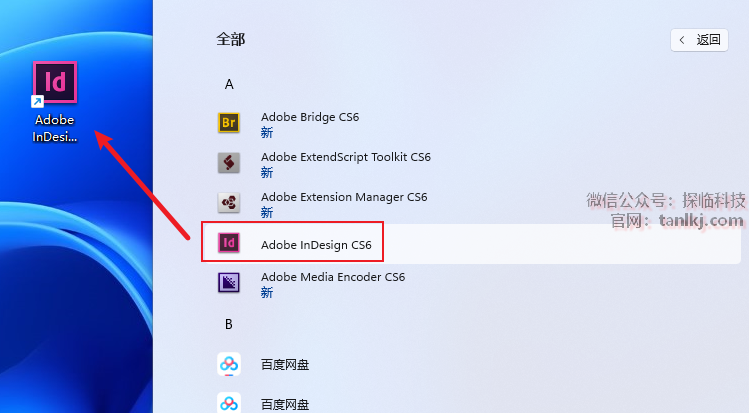Open Adobe Media Encoder CS6 entry

[332, 277]
